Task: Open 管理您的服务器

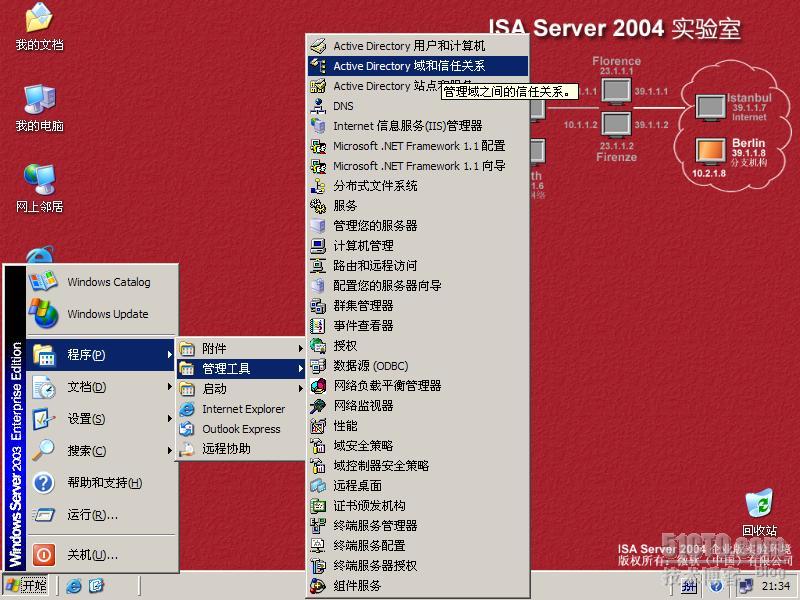Action: tap(418, 226)
